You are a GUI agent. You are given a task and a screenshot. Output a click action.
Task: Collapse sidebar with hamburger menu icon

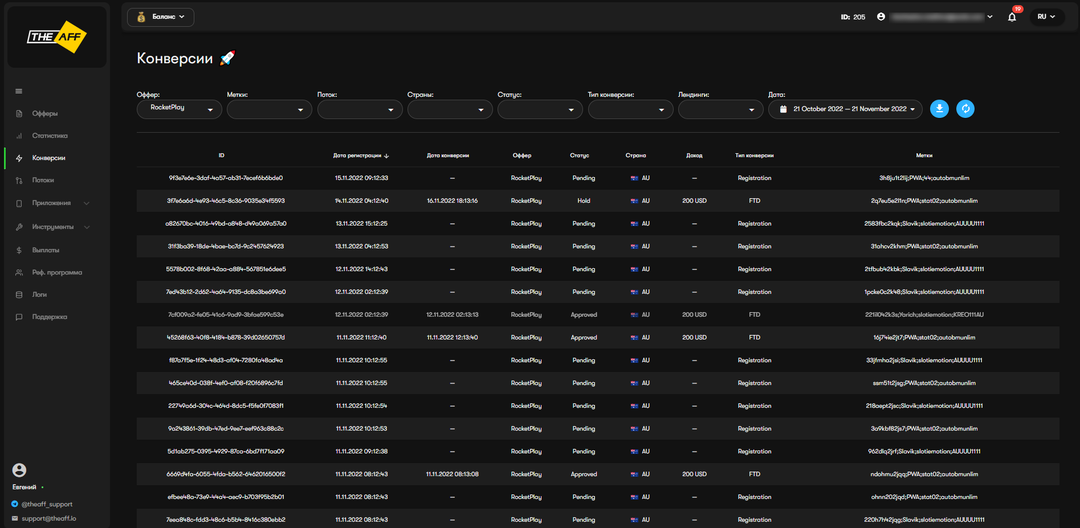18,91
